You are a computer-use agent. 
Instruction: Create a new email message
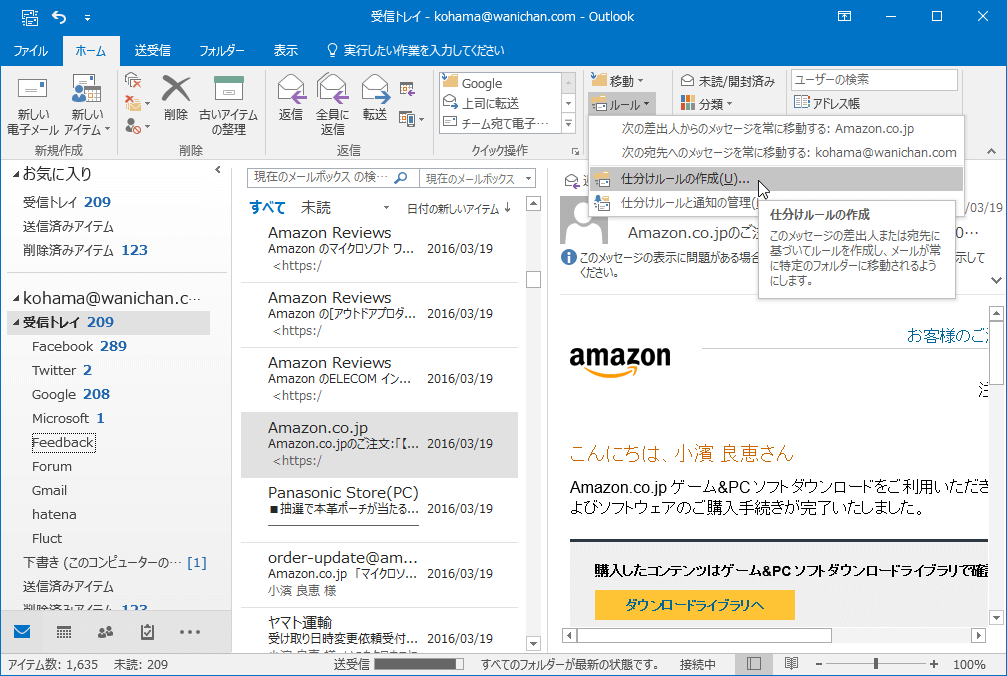coord(33,105)
